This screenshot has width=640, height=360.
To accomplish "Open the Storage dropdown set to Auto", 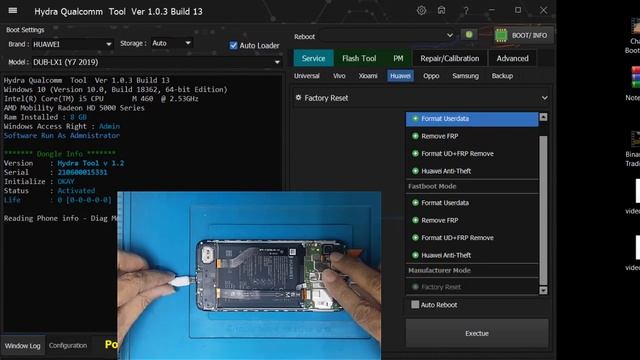I will click(171, 43).
